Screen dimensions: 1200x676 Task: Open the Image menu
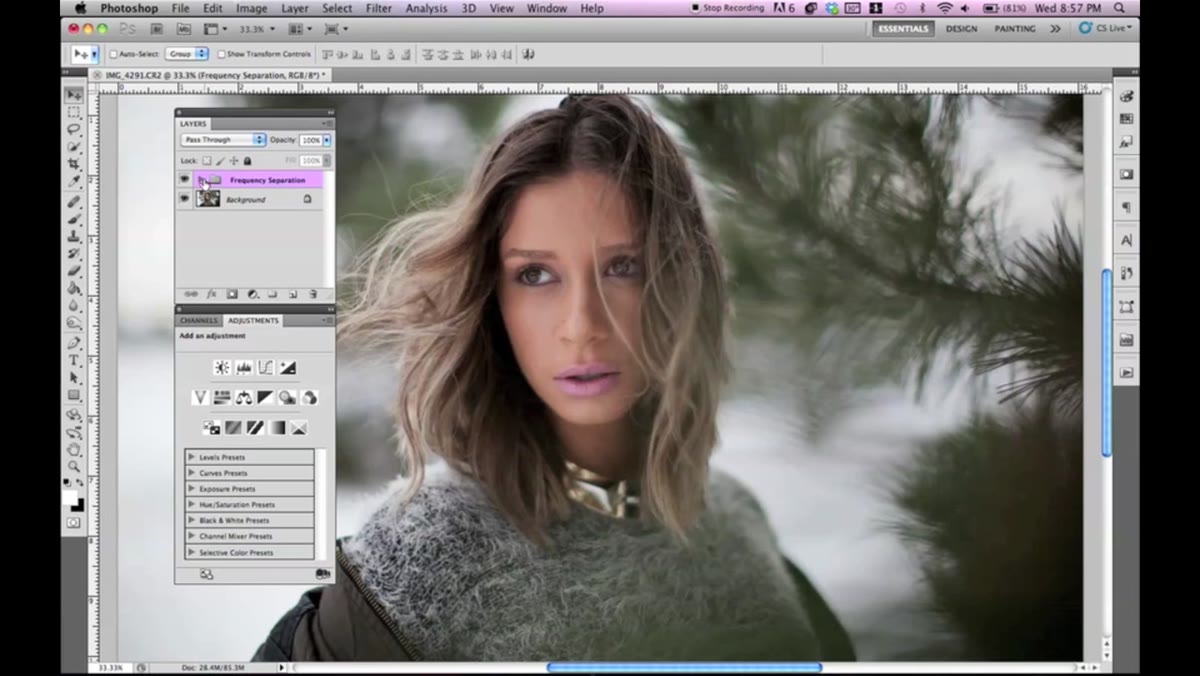click(x=251, y=8)
